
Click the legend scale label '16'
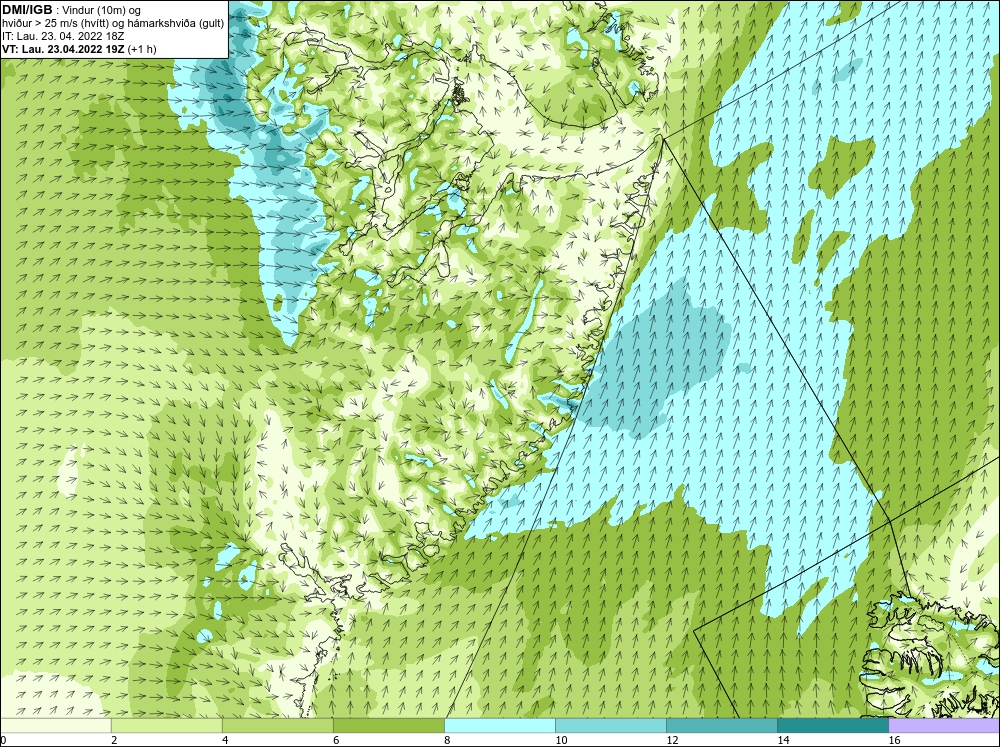(894, 740)
